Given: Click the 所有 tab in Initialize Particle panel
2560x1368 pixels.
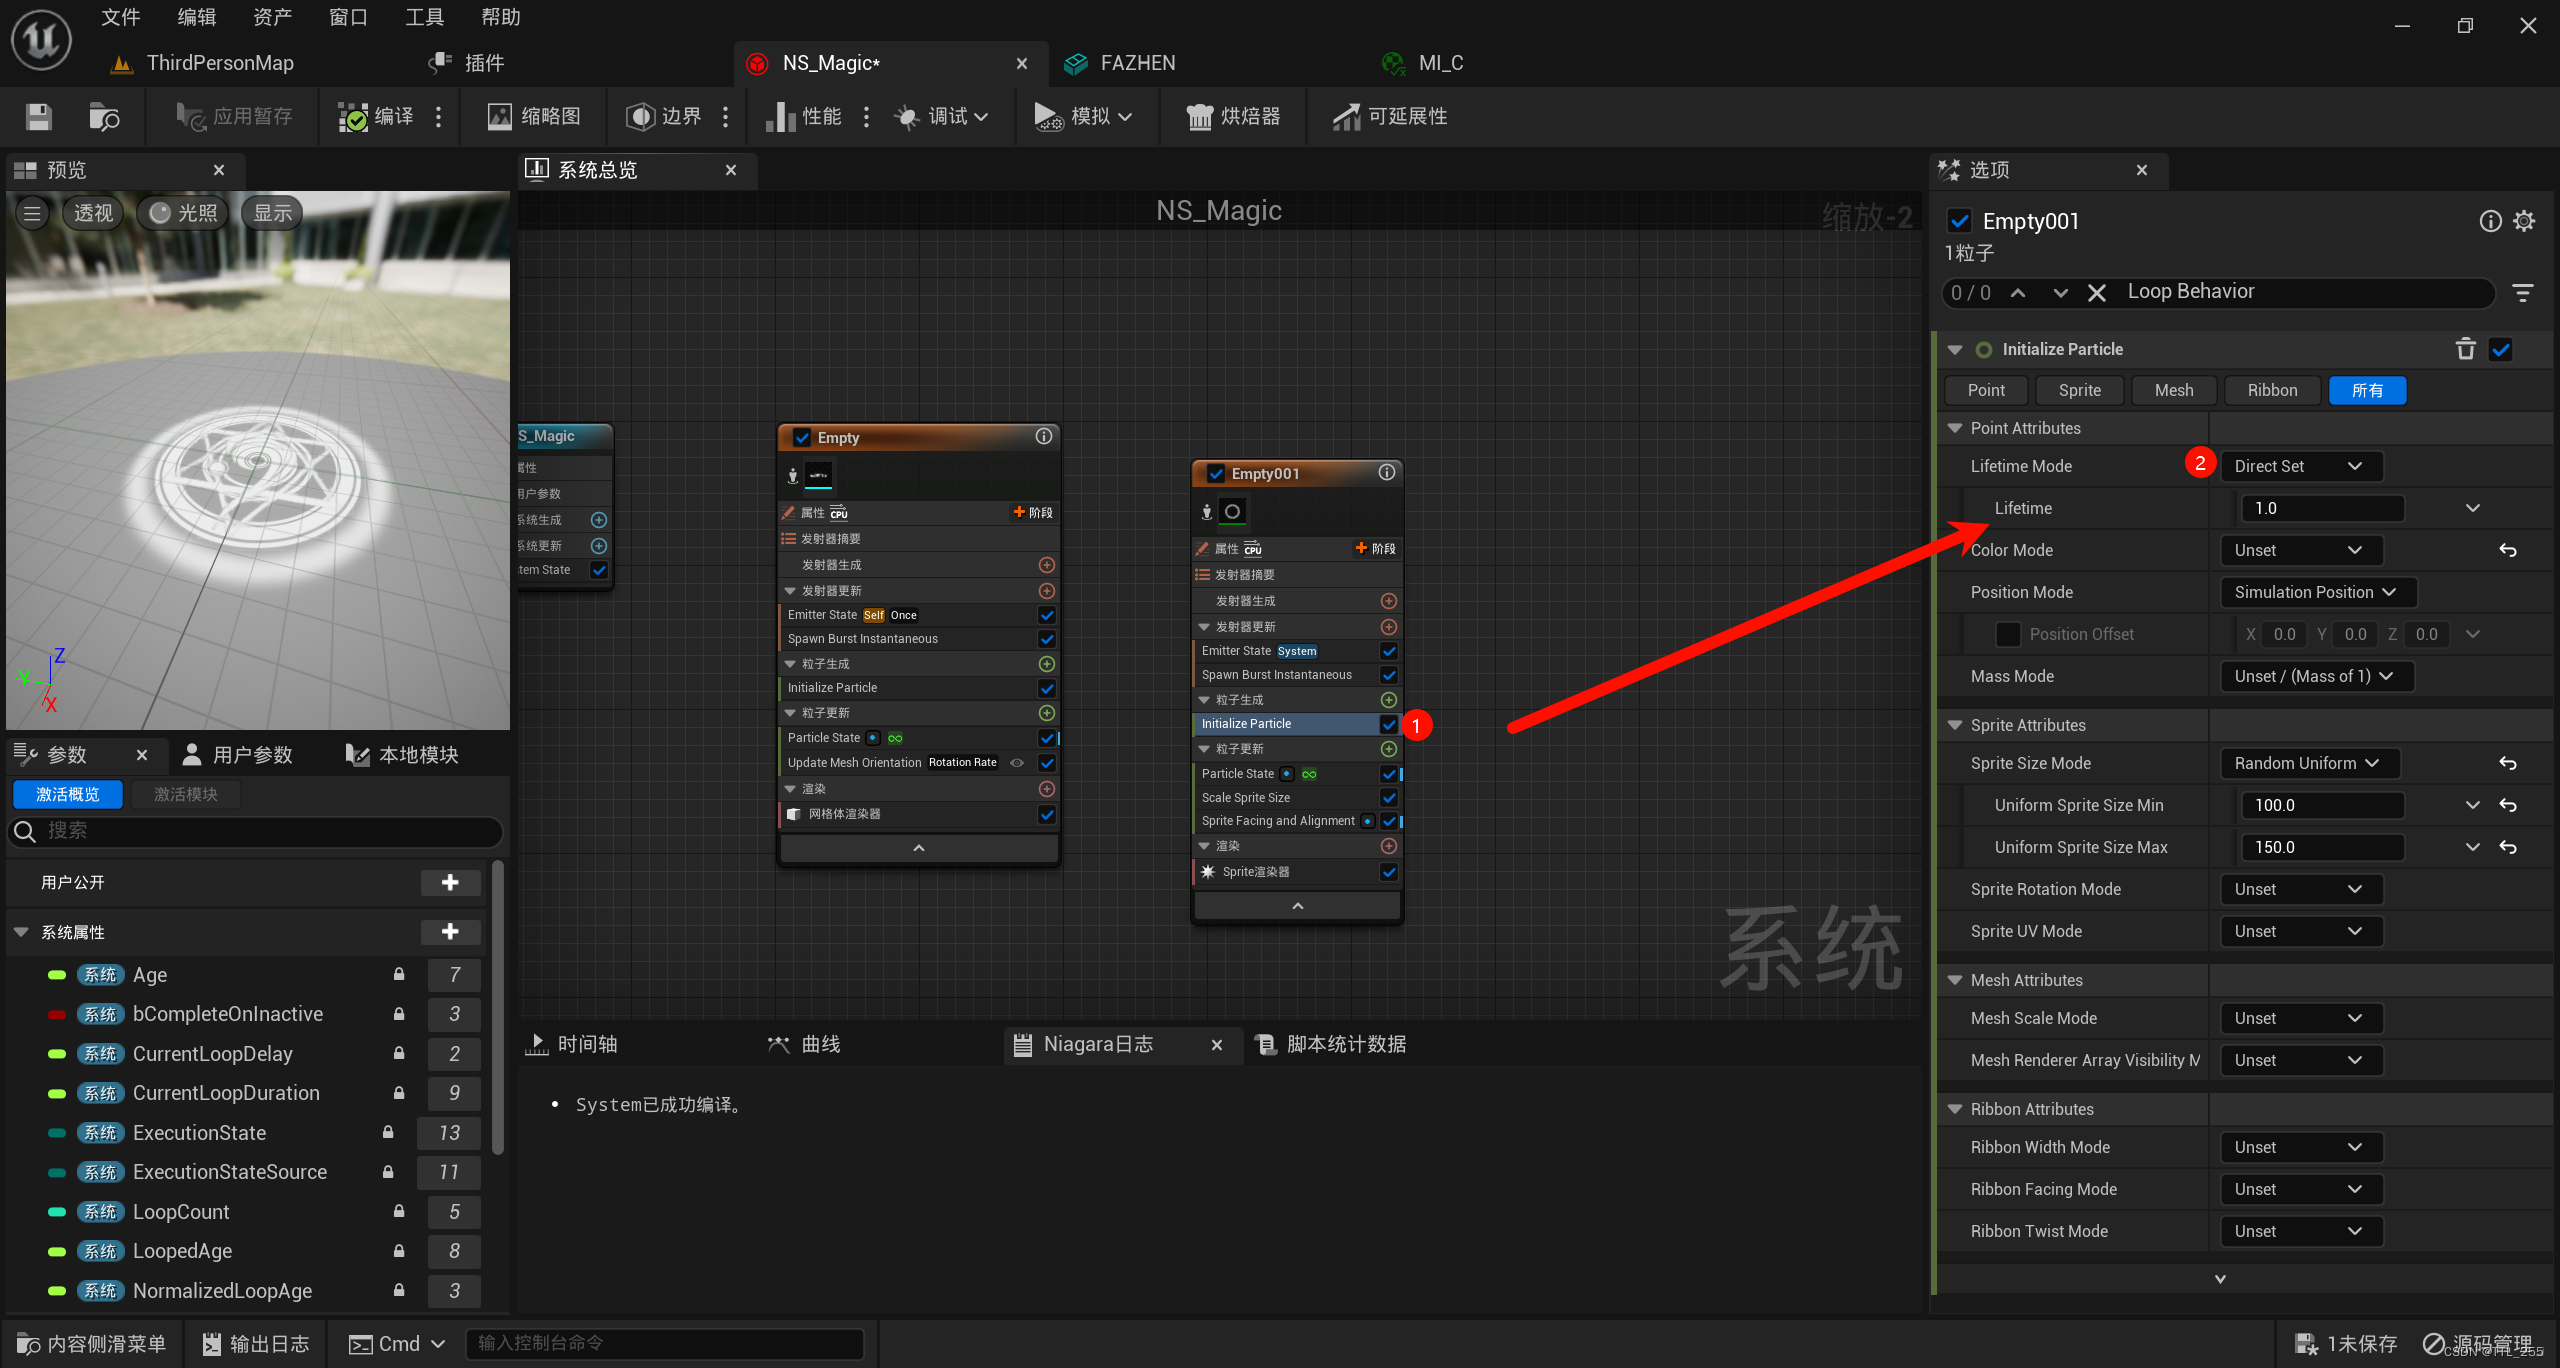Looking at the screenshot, I should click(2365, 389).
